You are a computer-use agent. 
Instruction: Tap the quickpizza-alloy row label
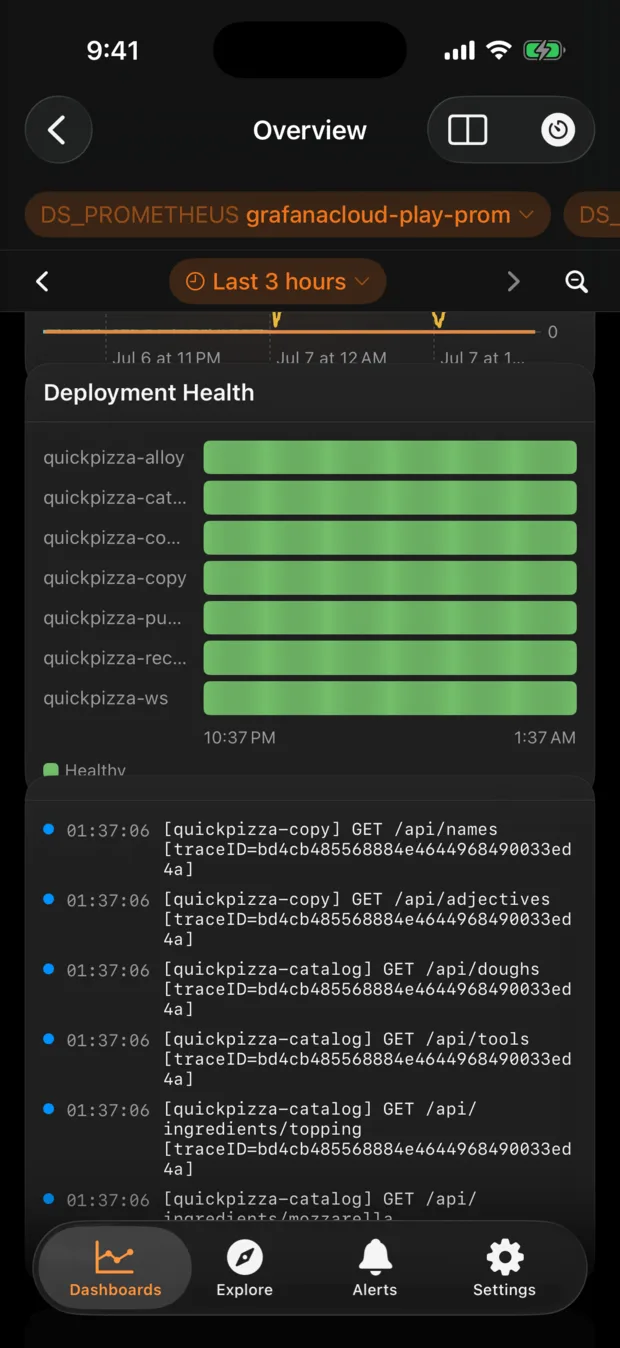(x=114, y=458)
